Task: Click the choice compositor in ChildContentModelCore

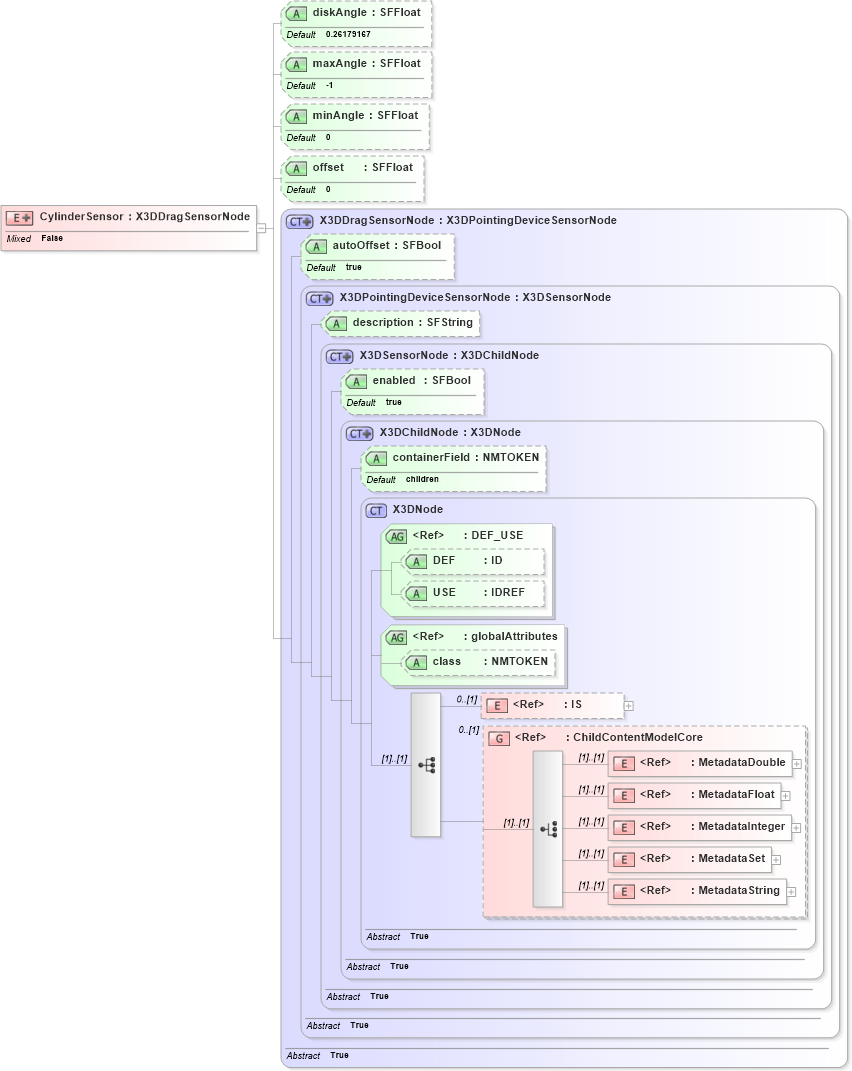Action: (x=547, y=829)
